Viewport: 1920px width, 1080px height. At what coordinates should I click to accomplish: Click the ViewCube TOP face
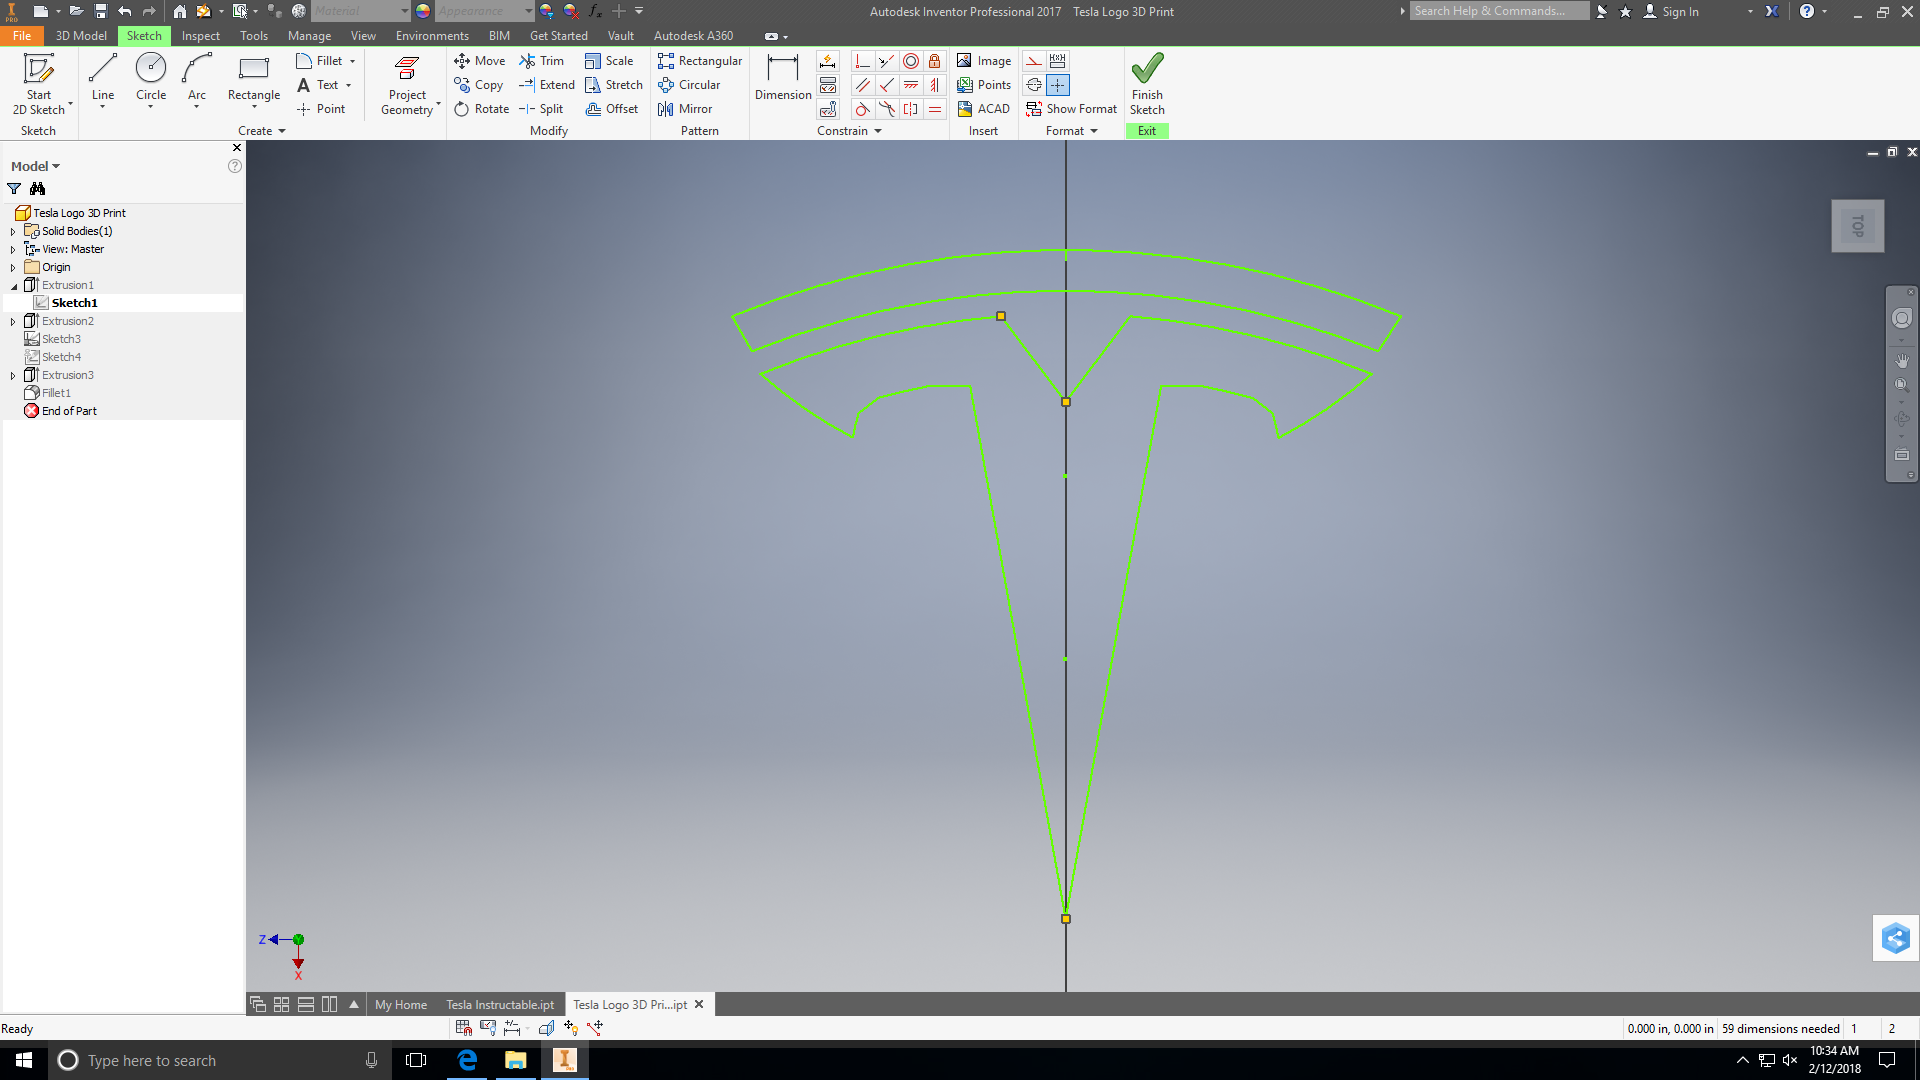pos(1858,226)
